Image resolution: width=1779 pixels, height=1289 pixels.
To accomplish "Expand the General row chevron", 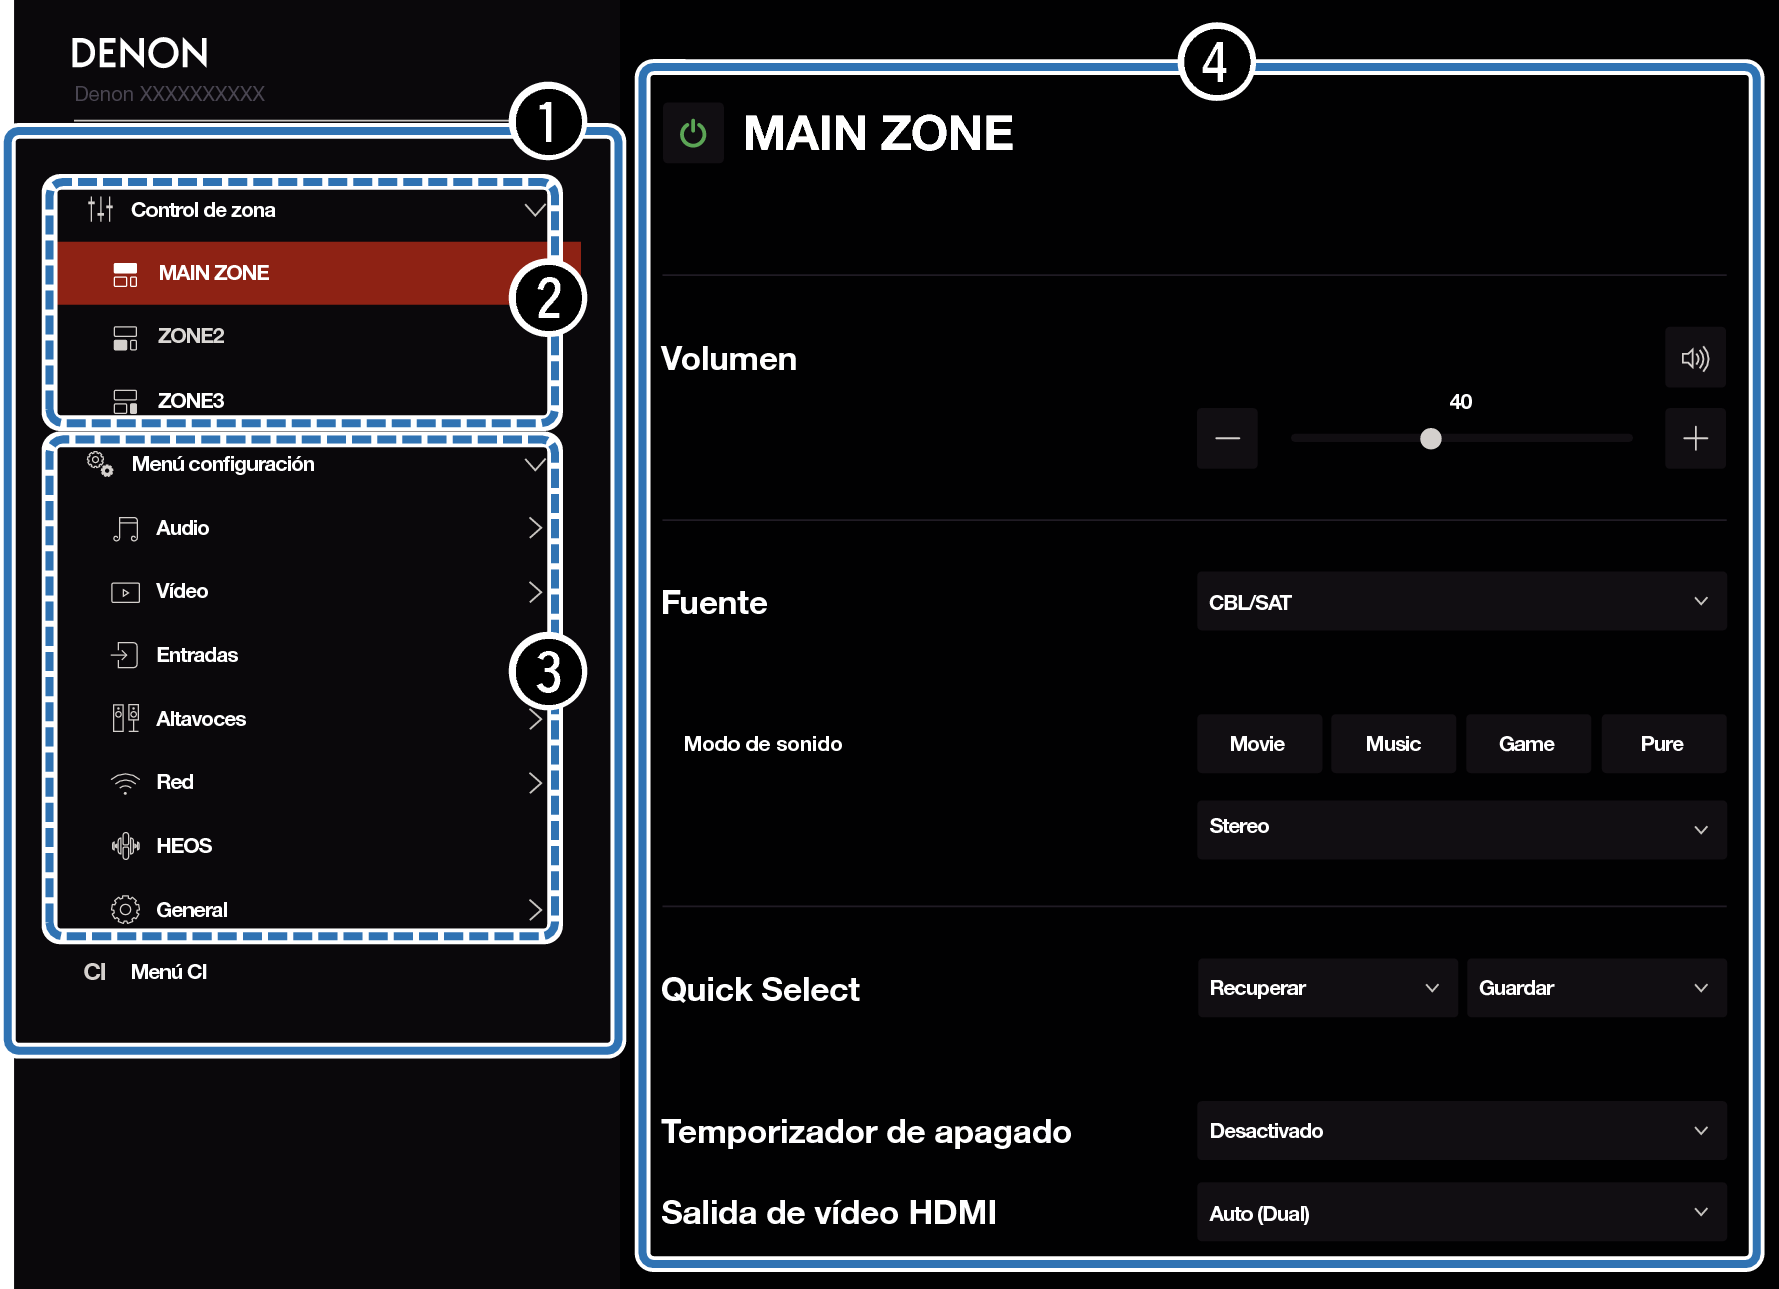I will click(535, 909).
